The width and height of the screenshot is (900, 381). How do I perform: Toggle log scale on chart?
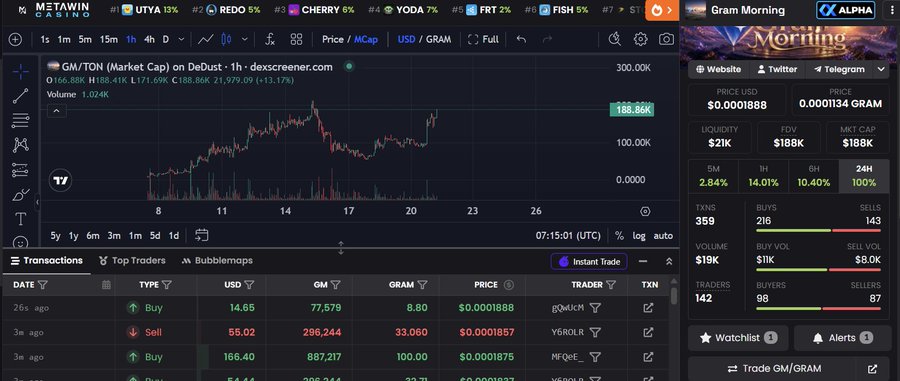click(639, 236)
